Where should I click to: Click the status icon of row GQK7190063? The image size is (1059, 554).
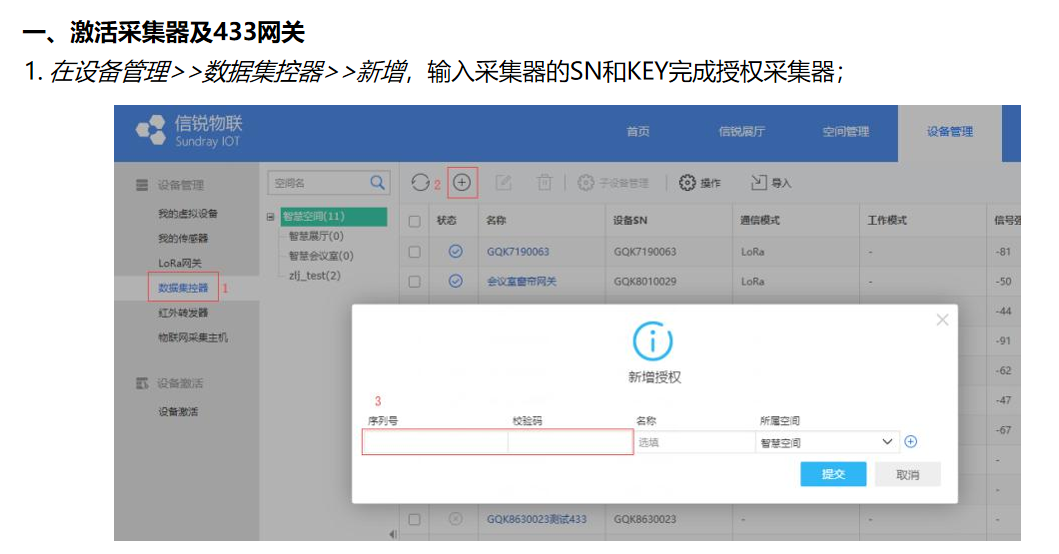pos(456,251)
